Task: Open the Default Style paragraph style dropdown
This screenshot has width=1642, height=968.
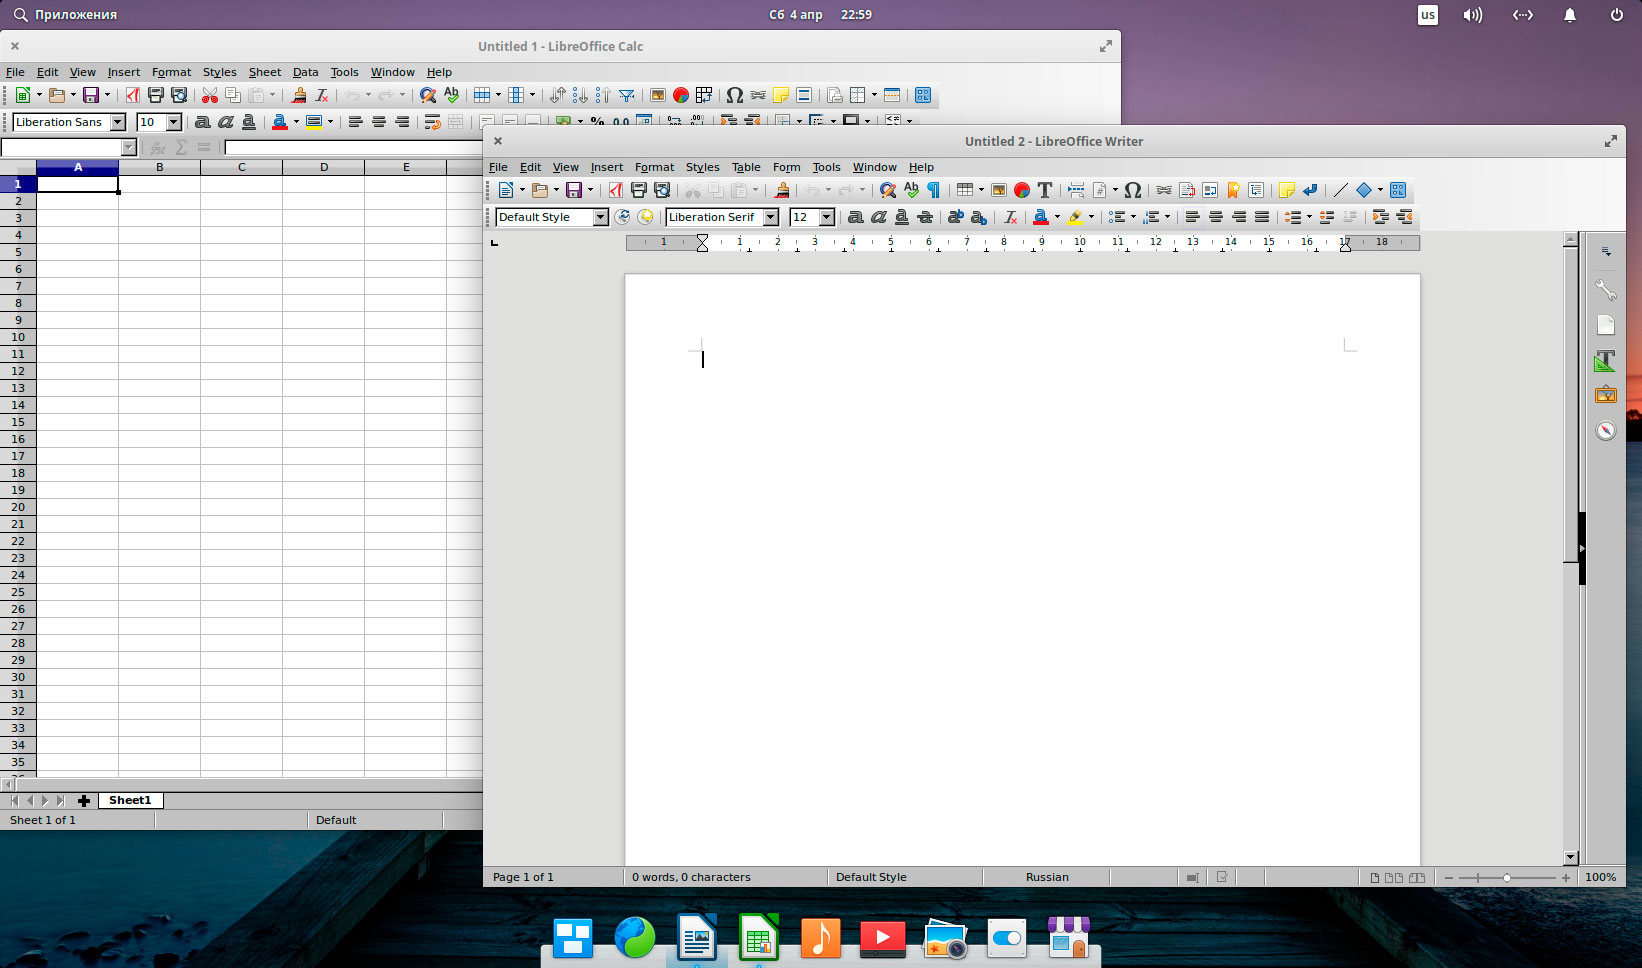Action: (x=600, y=217)
